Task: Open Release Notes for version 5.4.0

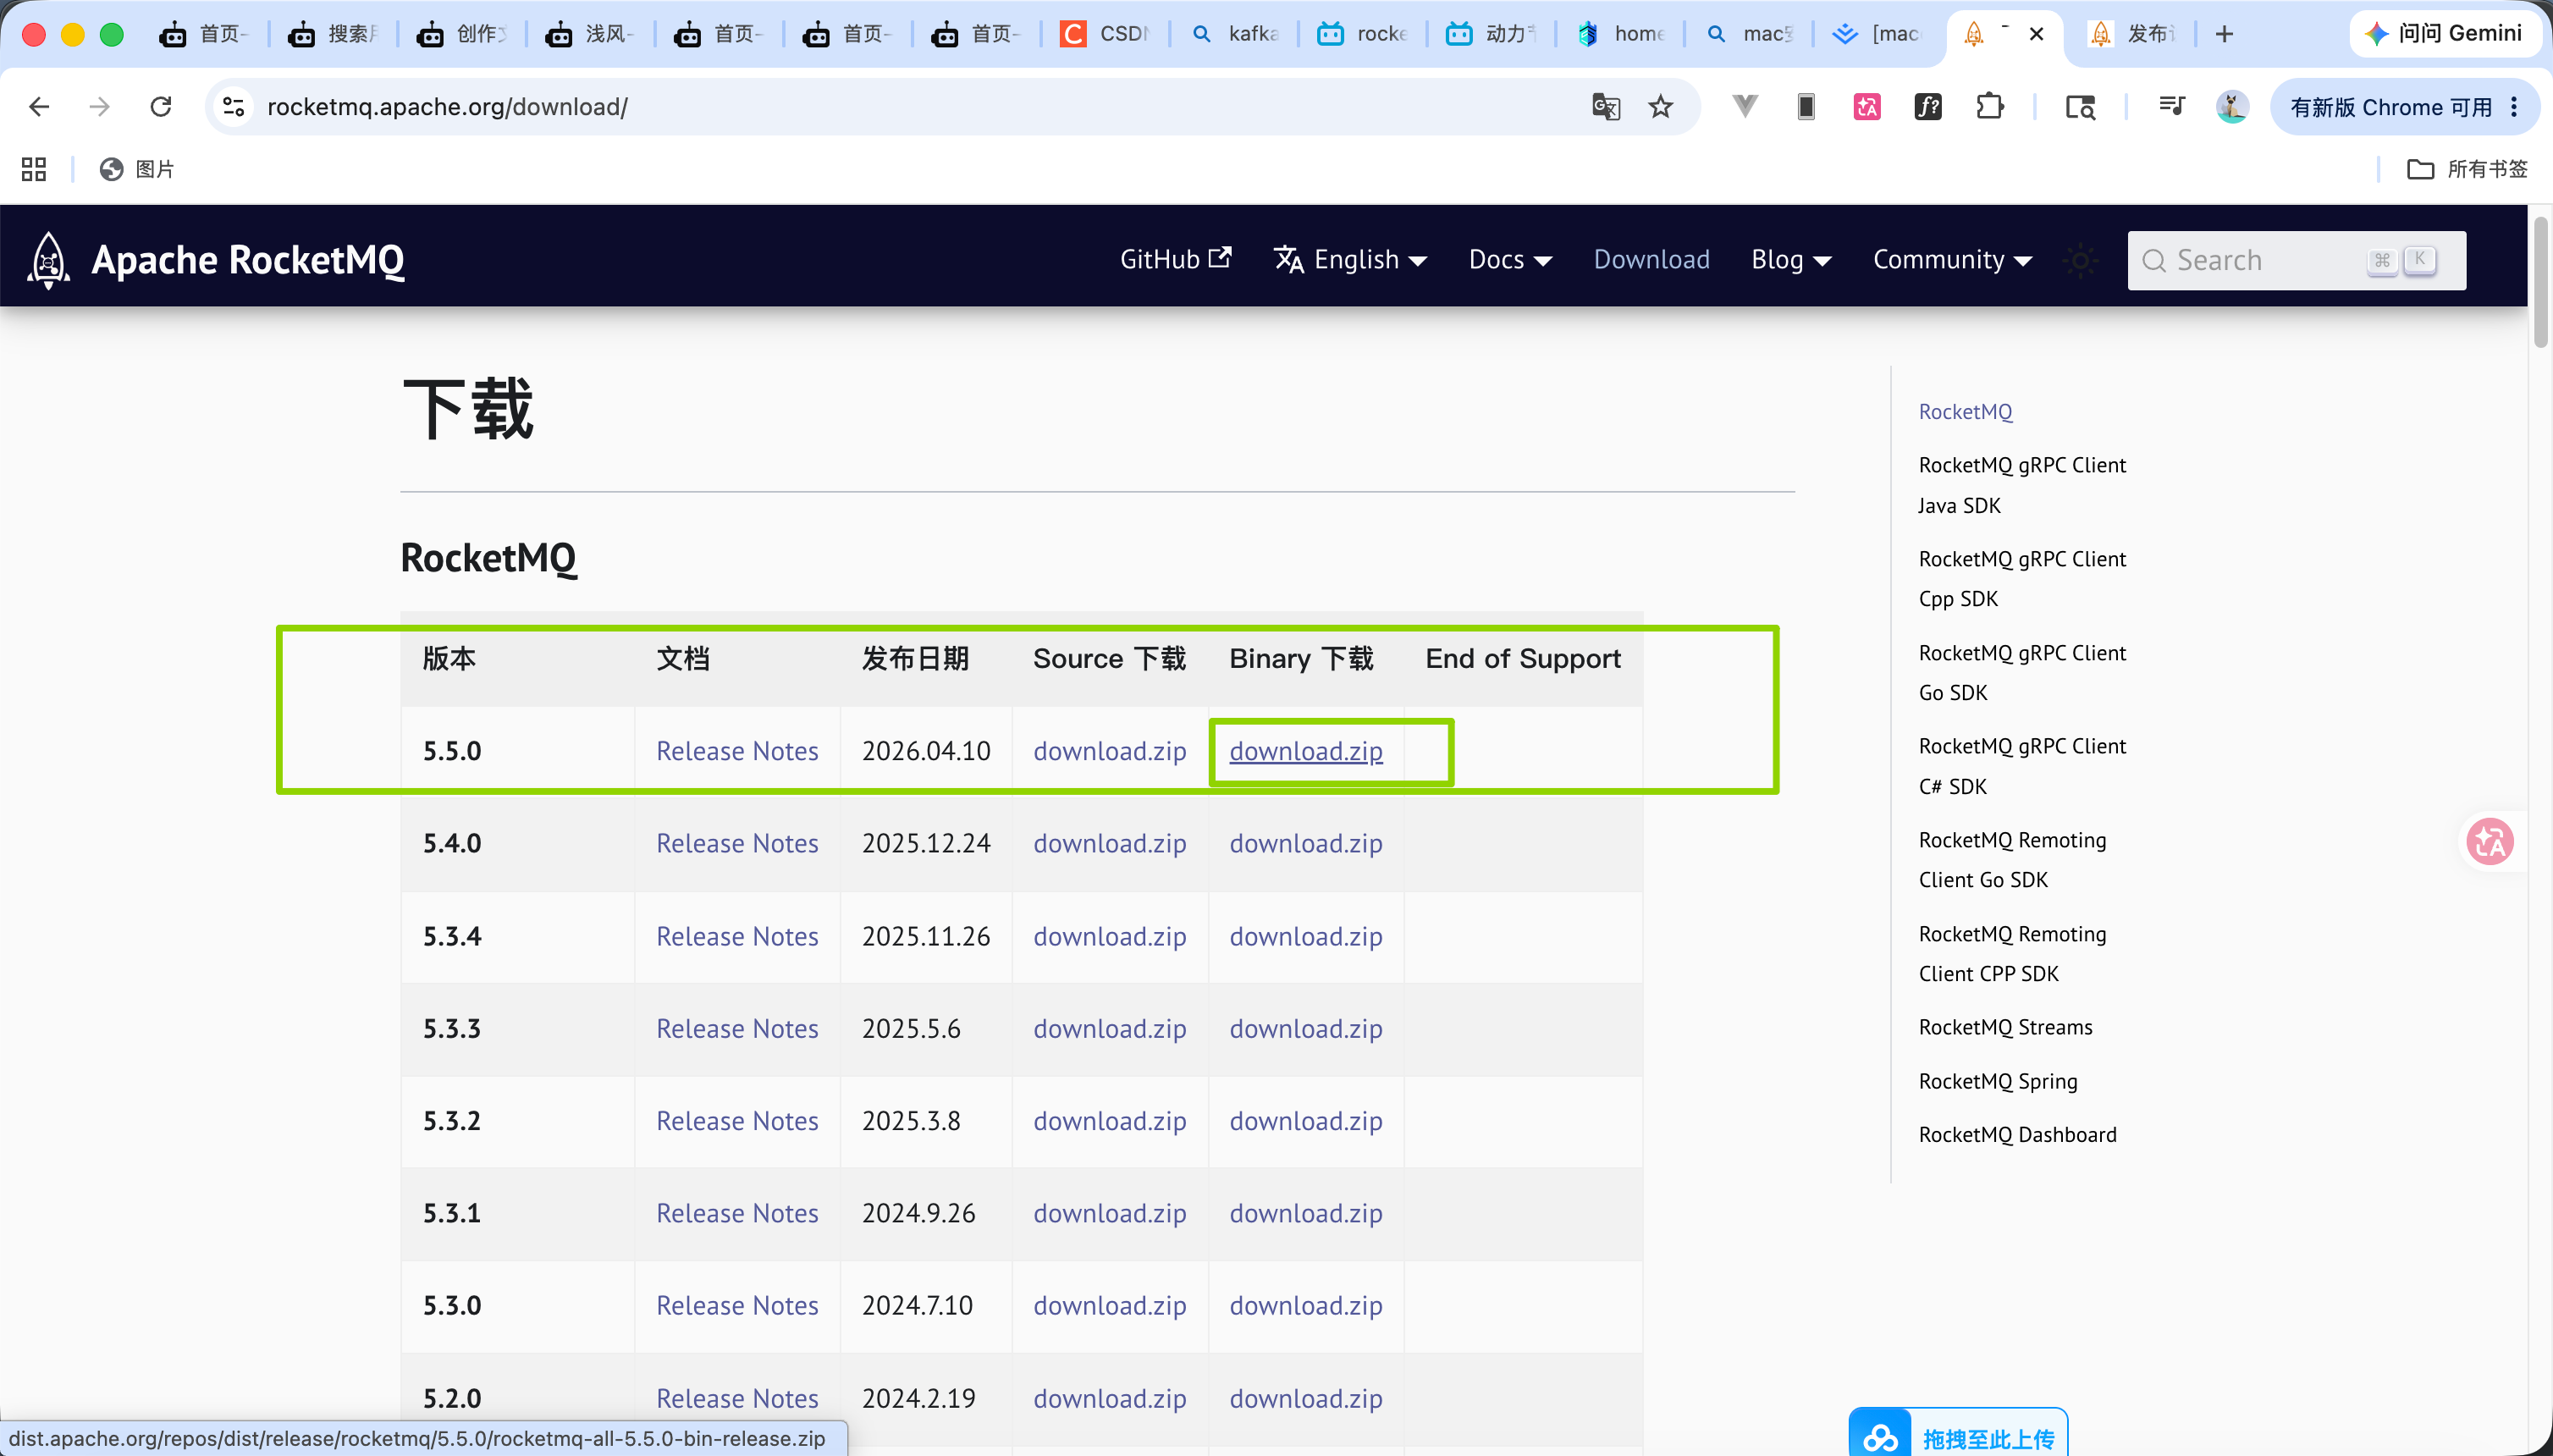Action: pos(737,843)
